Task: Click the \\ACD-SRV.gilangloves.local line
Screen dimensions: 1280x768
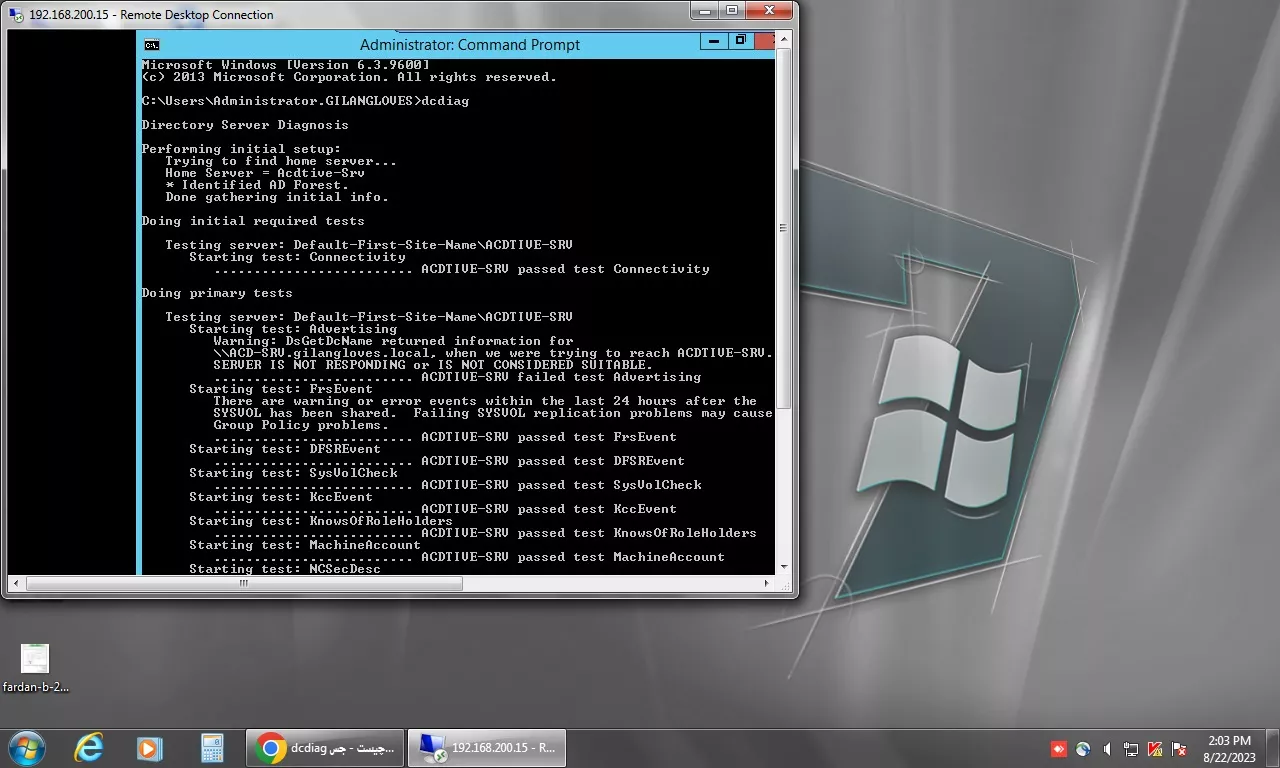Action: 493,353
